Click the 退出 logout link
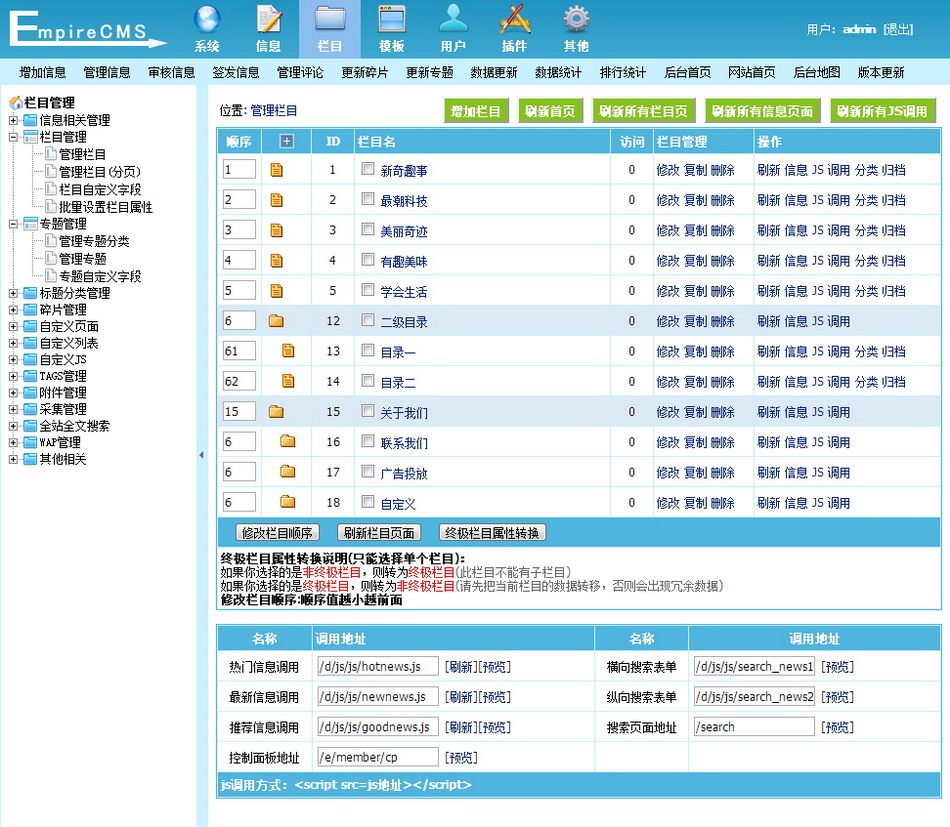The height and width of the screenshot is (827, 950). tap(898, 29)
